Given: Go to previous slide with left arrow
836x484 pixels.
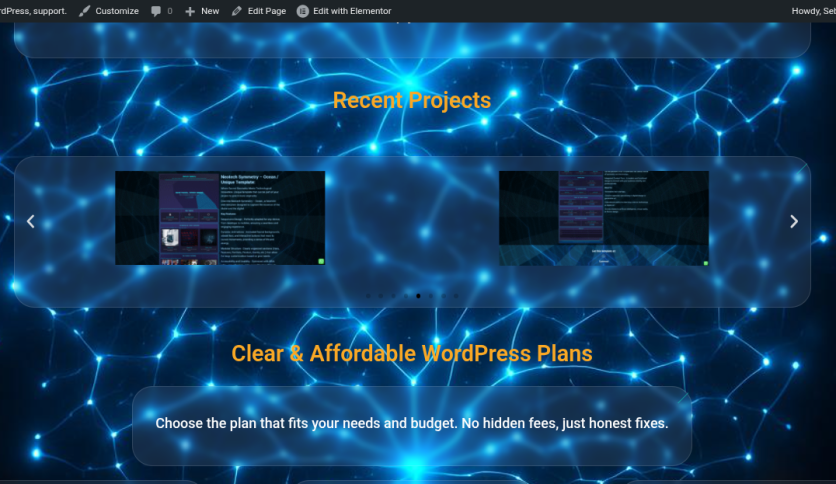Looking at the screenshot, I should (x=31, y=221).
